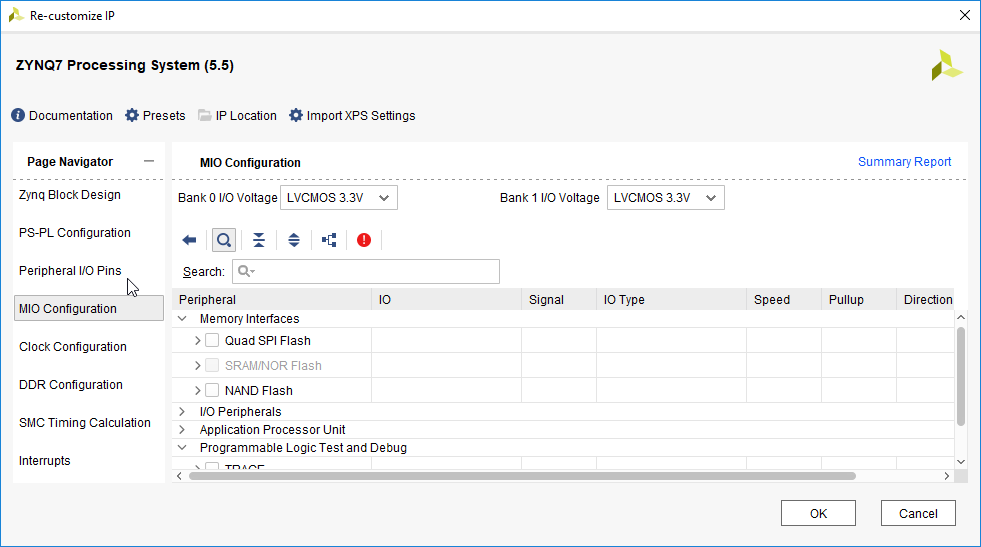Expand the Application Processor Unit group

point(182,429)
